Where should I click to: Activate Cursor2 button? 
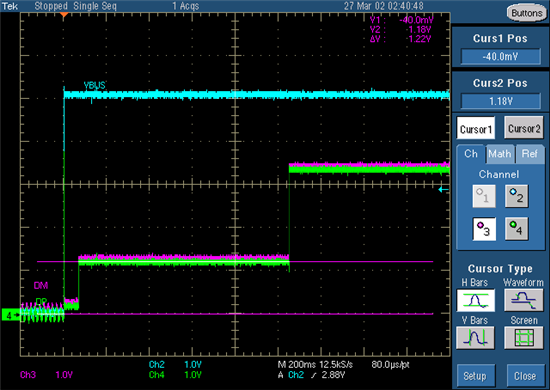click(x=524, y=128)
